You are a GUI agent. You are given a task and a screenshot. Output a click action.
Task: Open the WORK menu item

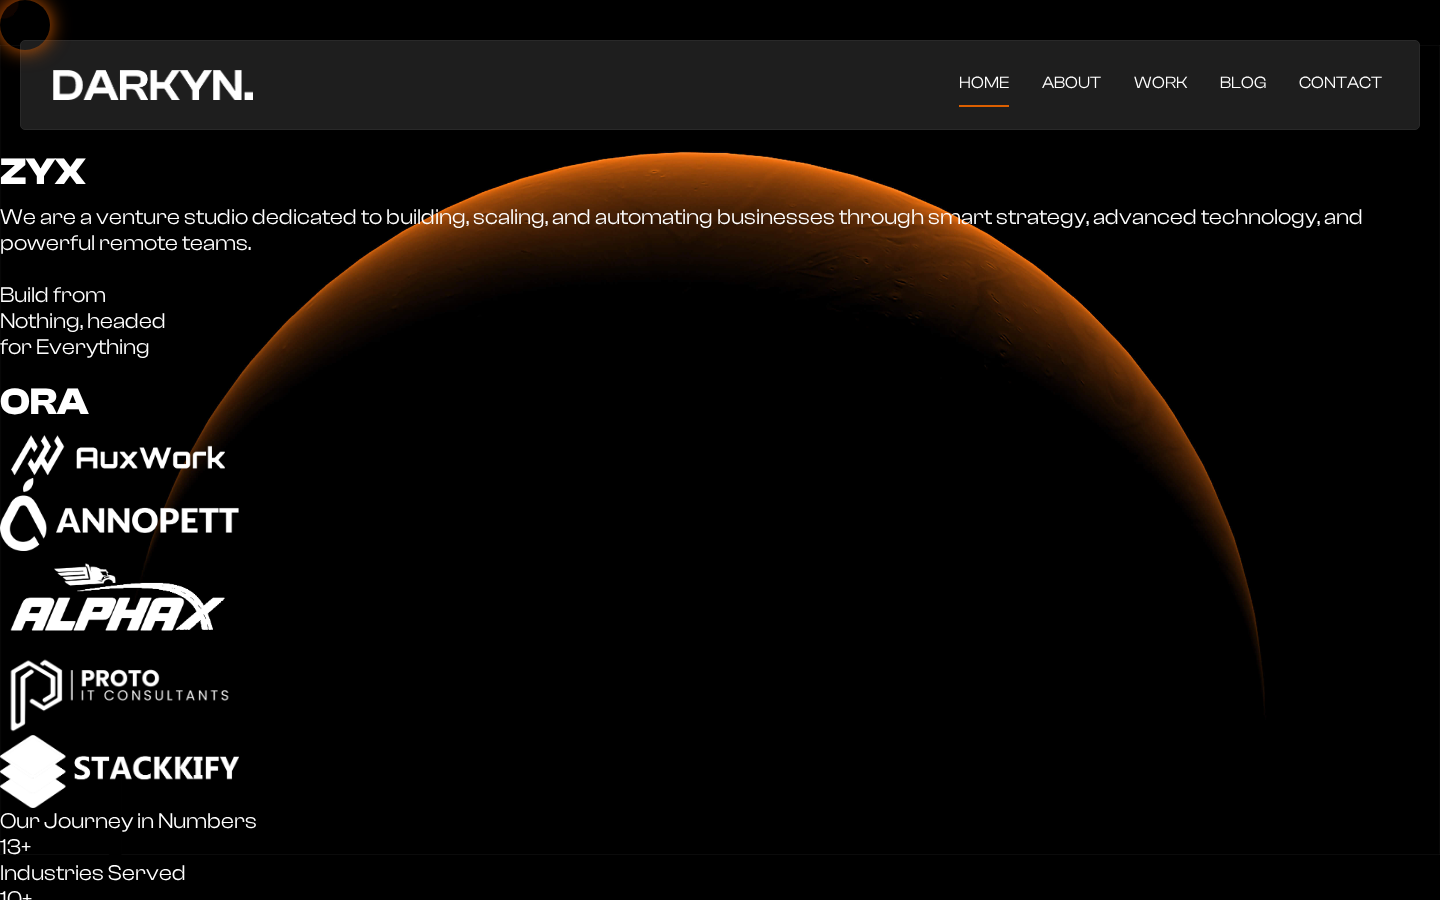(x=1160, y=83)
